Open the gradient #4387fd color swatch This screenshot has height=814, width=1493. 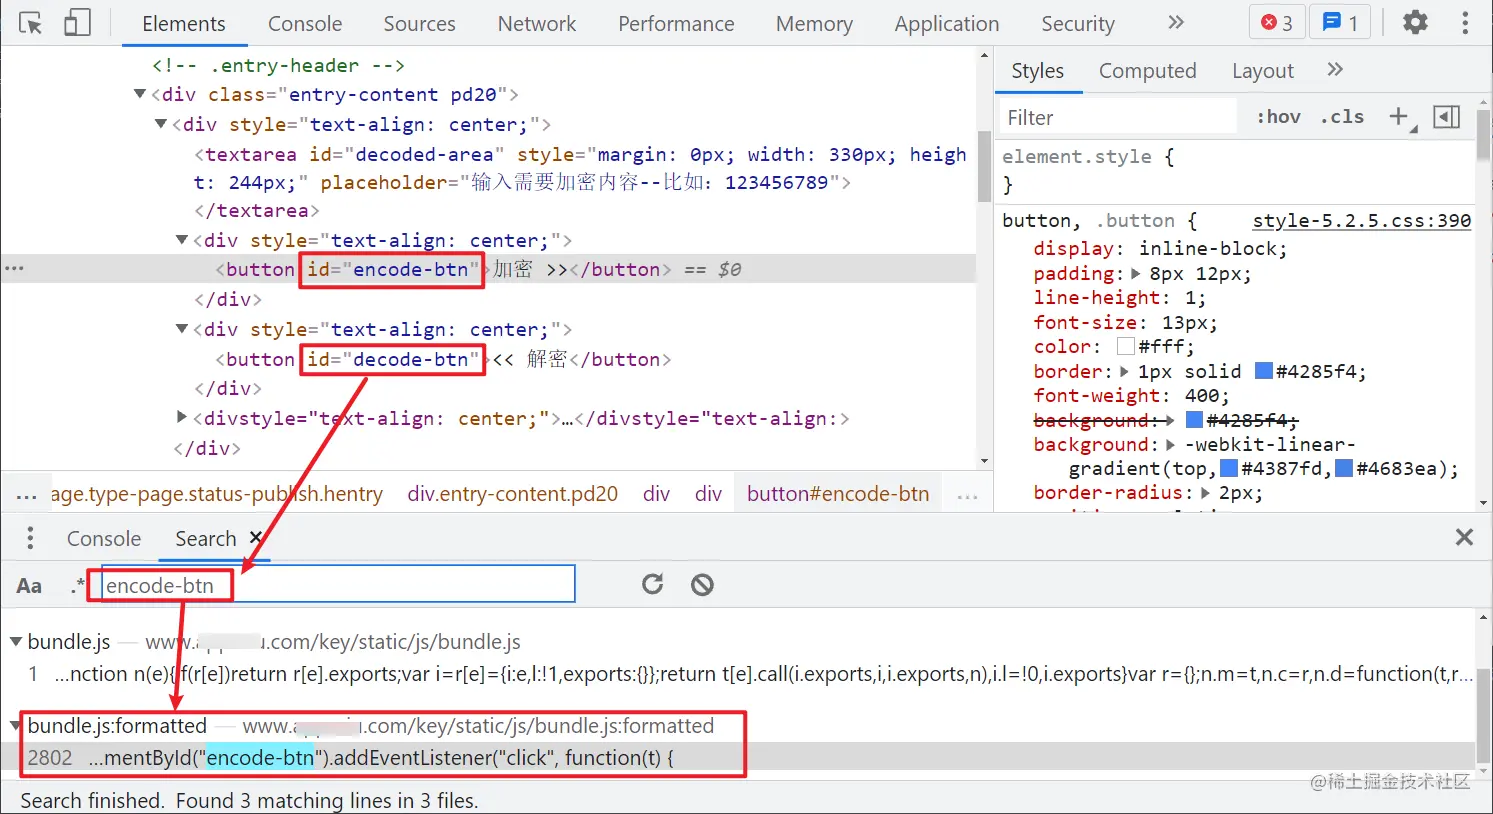1229,468
